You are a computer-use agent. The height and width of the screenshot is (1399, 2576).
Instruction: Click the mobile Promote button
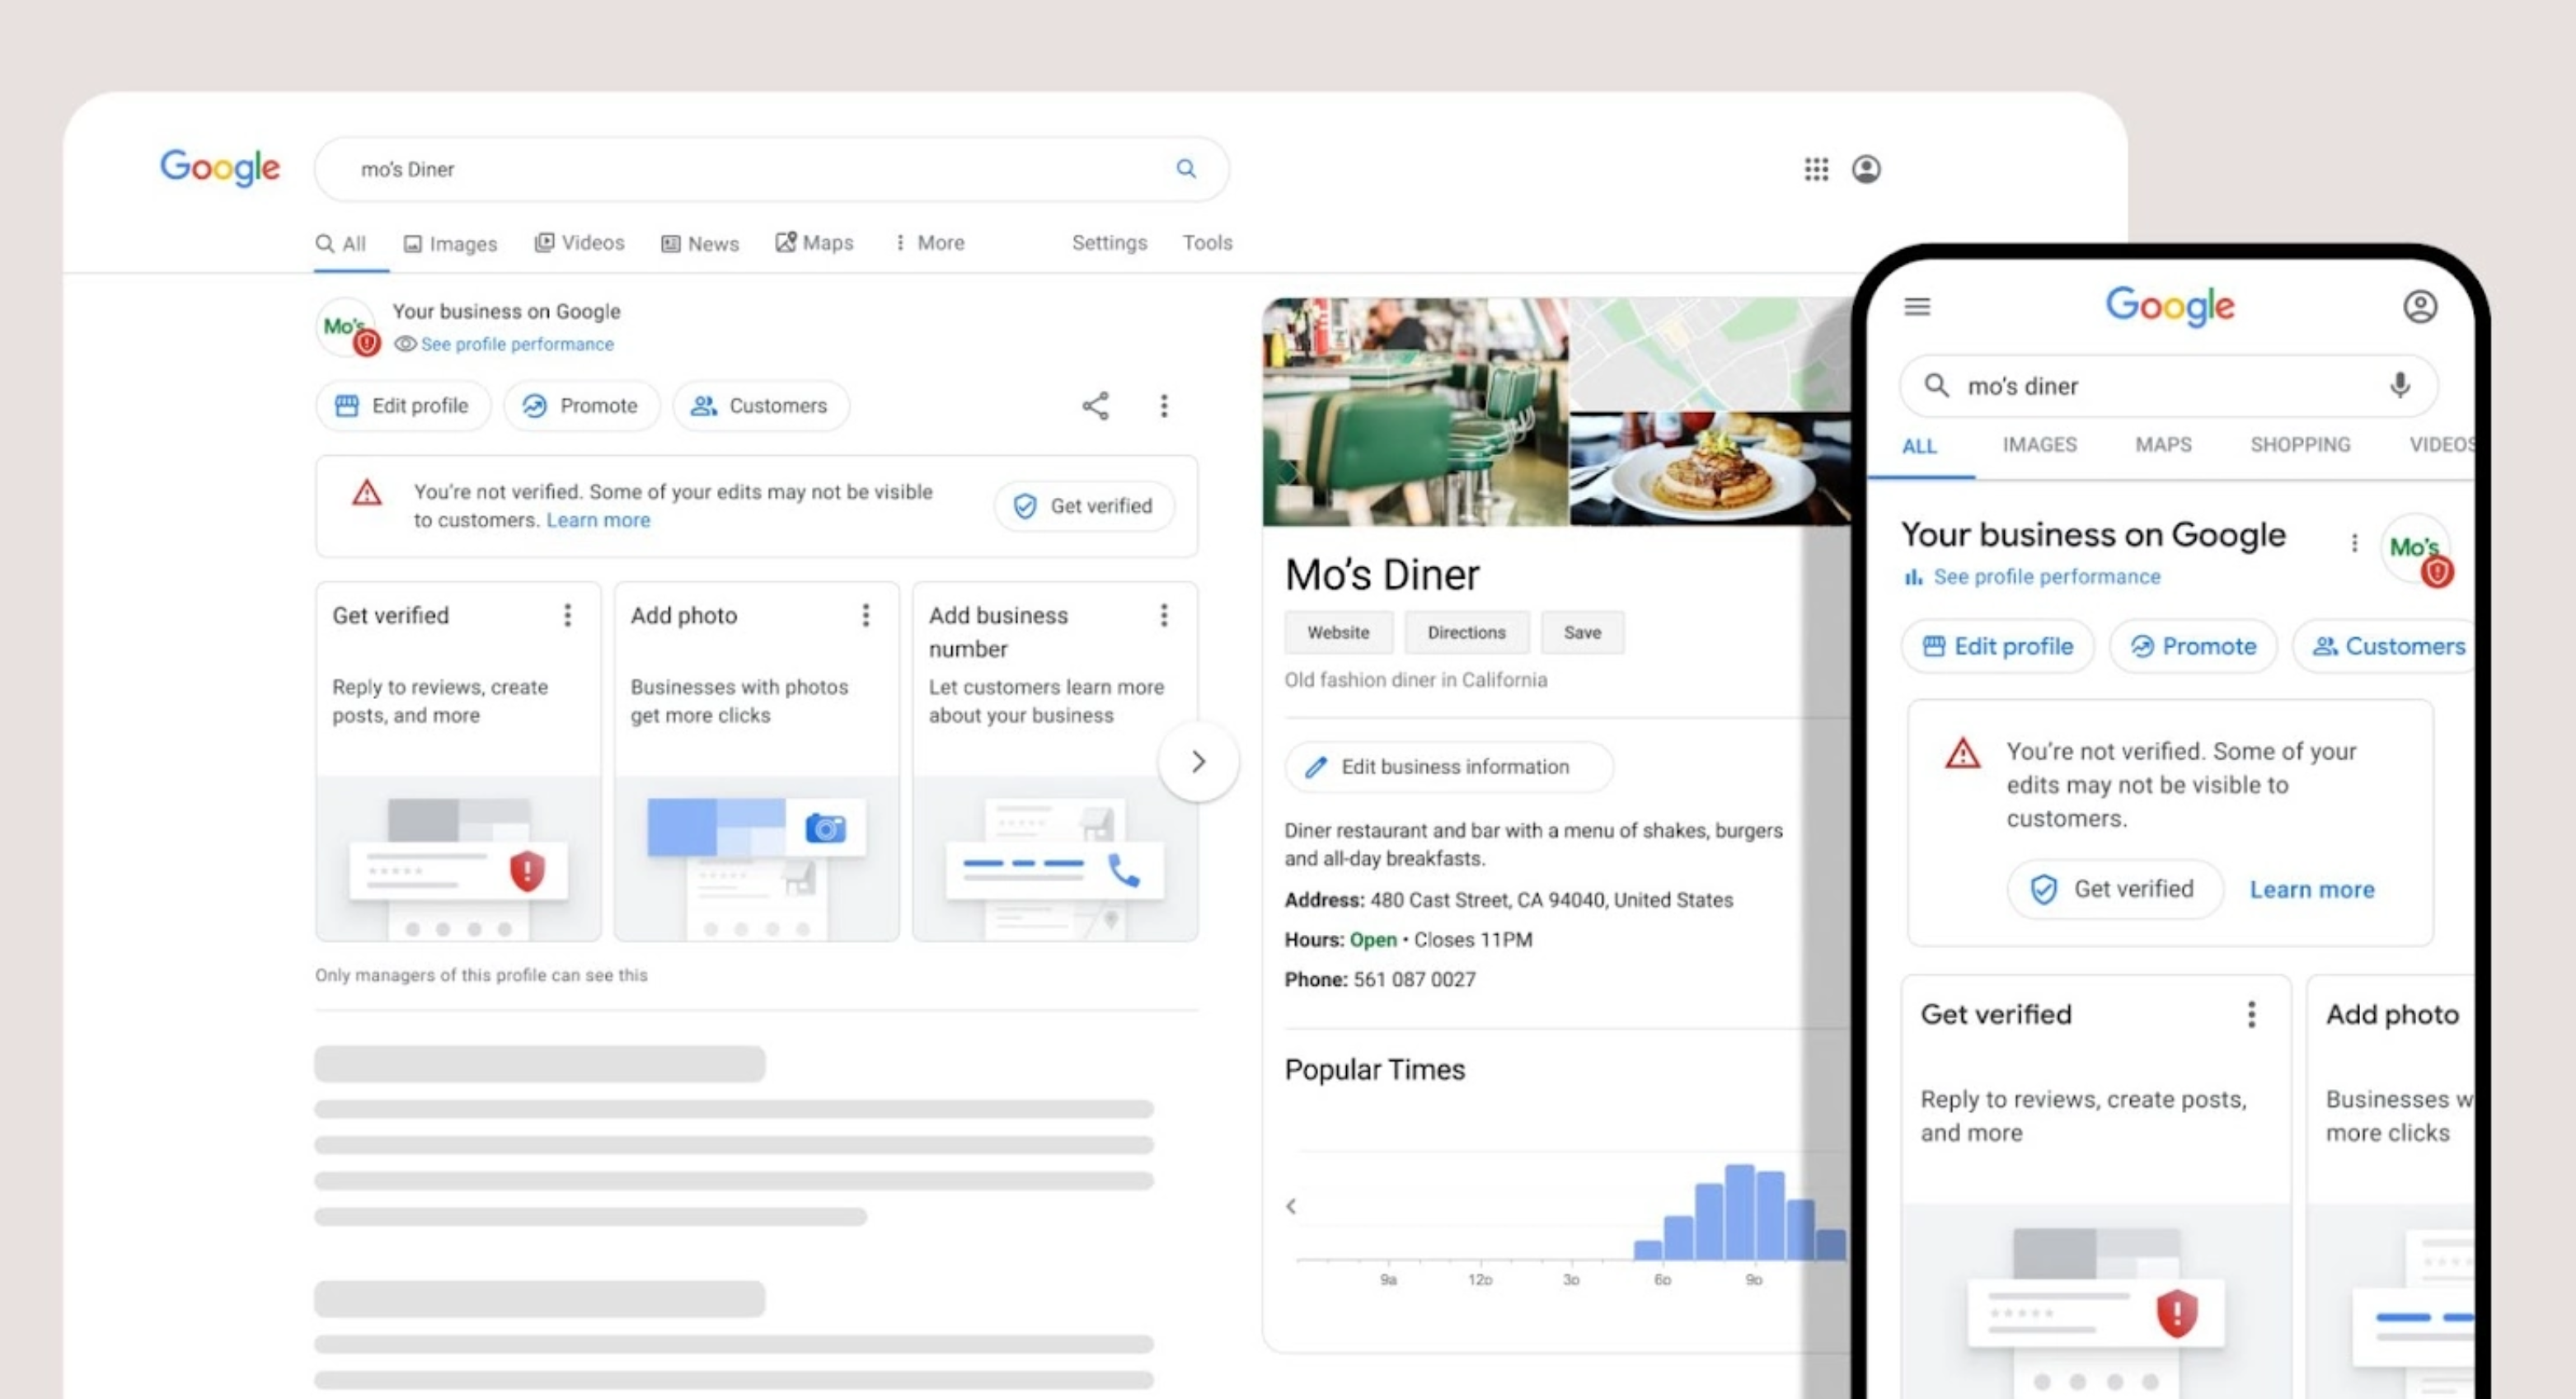tap(2192, 646)
